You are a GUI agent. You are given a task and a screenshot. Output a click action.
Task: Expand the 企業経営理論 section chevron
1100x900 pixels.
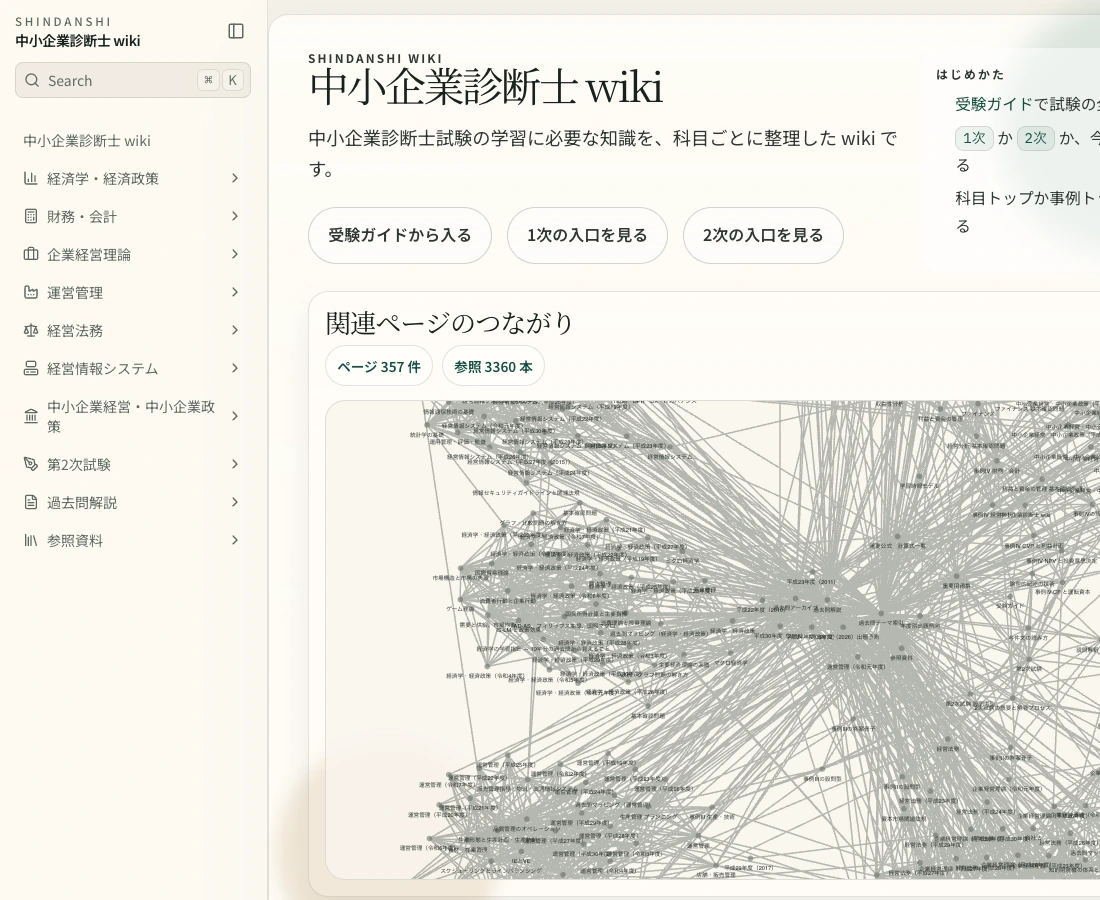[x=235, y=254]
